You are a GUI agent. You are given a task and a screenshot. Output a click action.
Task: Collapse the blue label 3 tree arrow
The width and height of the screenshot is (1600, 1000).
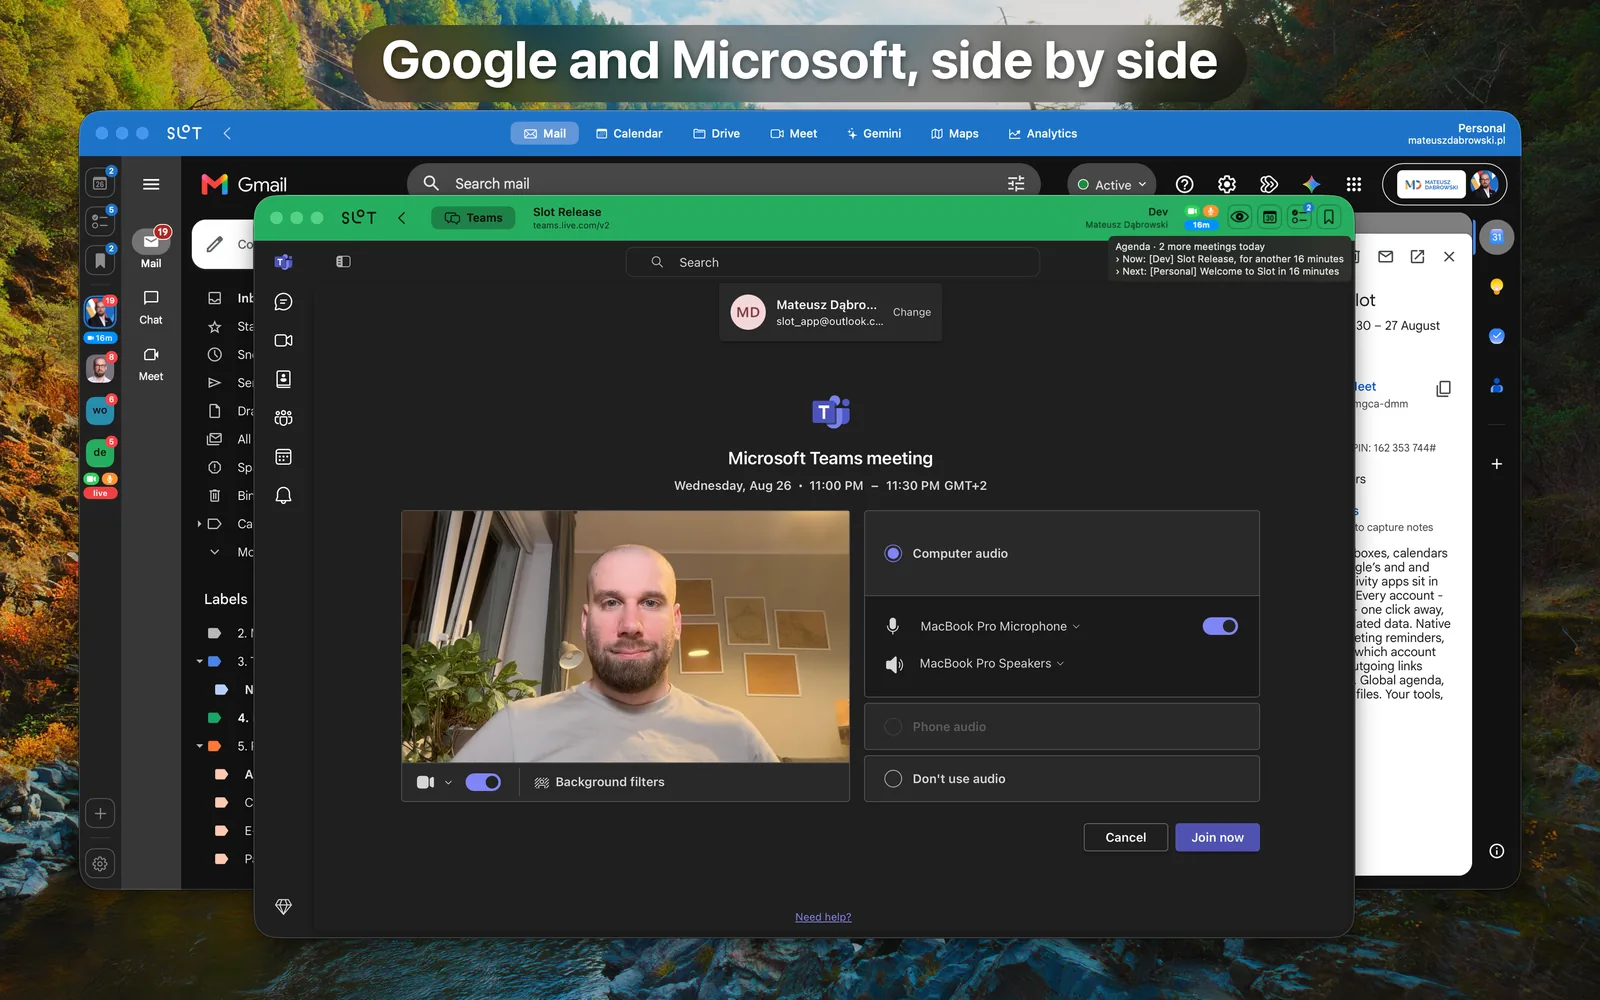pos(199,661)
